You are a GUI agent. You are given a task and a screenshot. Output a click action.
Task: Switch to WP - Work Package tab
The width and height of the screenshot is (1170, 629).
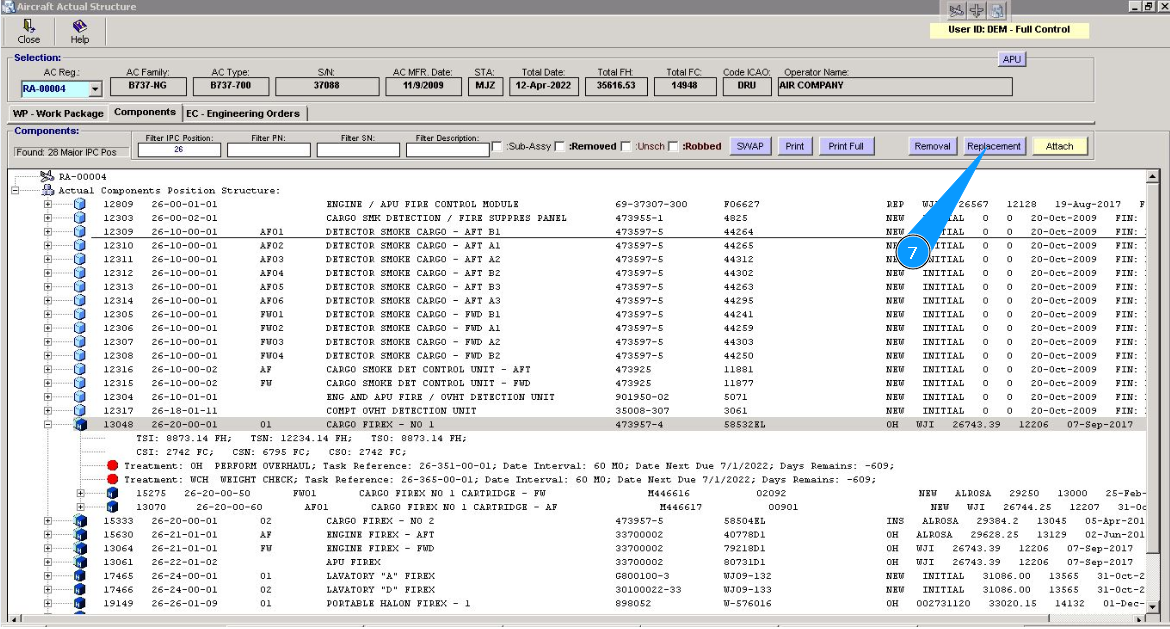pyautogui.click(x=58, y=113)
